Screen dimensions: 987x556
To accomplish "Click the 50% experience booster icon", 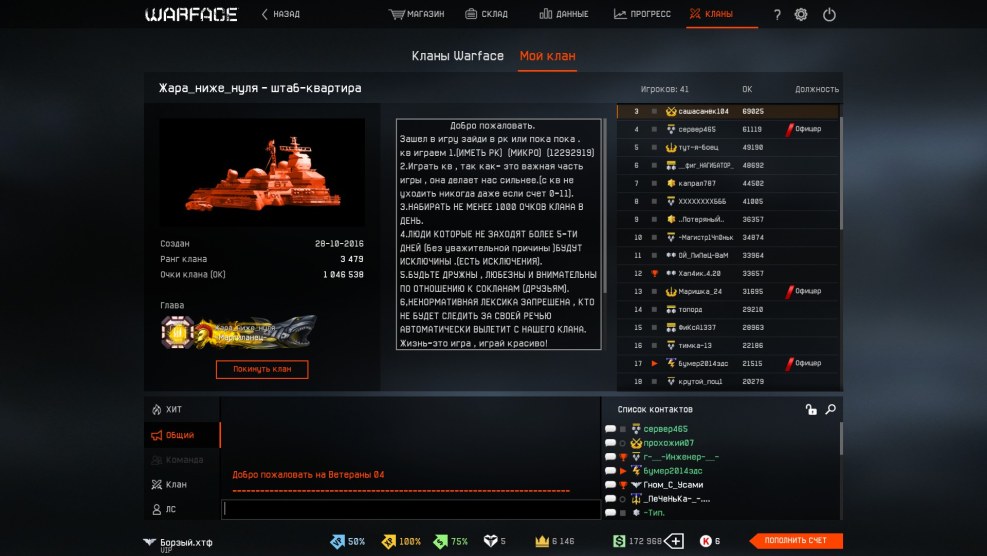I will (338, 541).
